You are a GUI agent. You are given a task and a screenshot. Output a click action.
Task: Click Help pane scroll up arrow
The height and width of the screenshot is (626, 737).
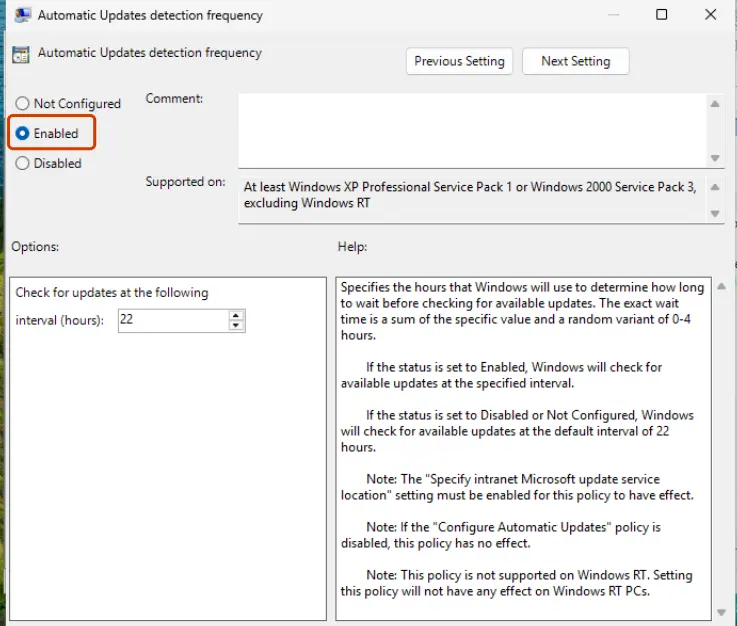(x=721, y=286)
